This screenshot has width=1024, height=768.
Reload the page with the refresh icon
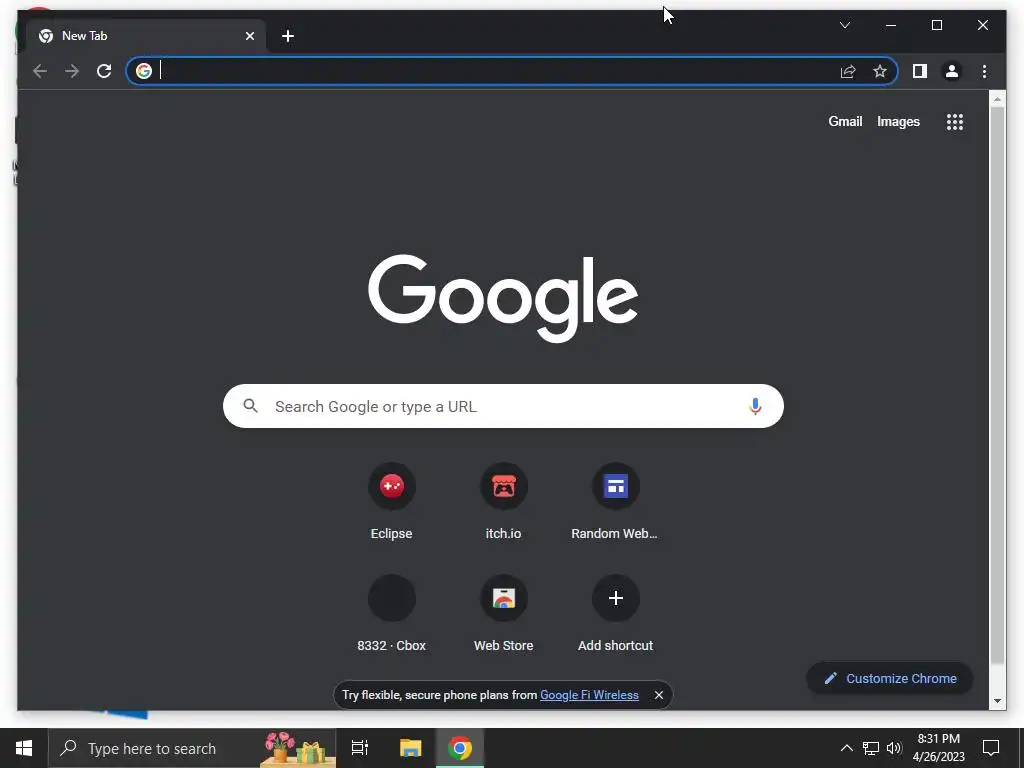(x=104, y=71)
